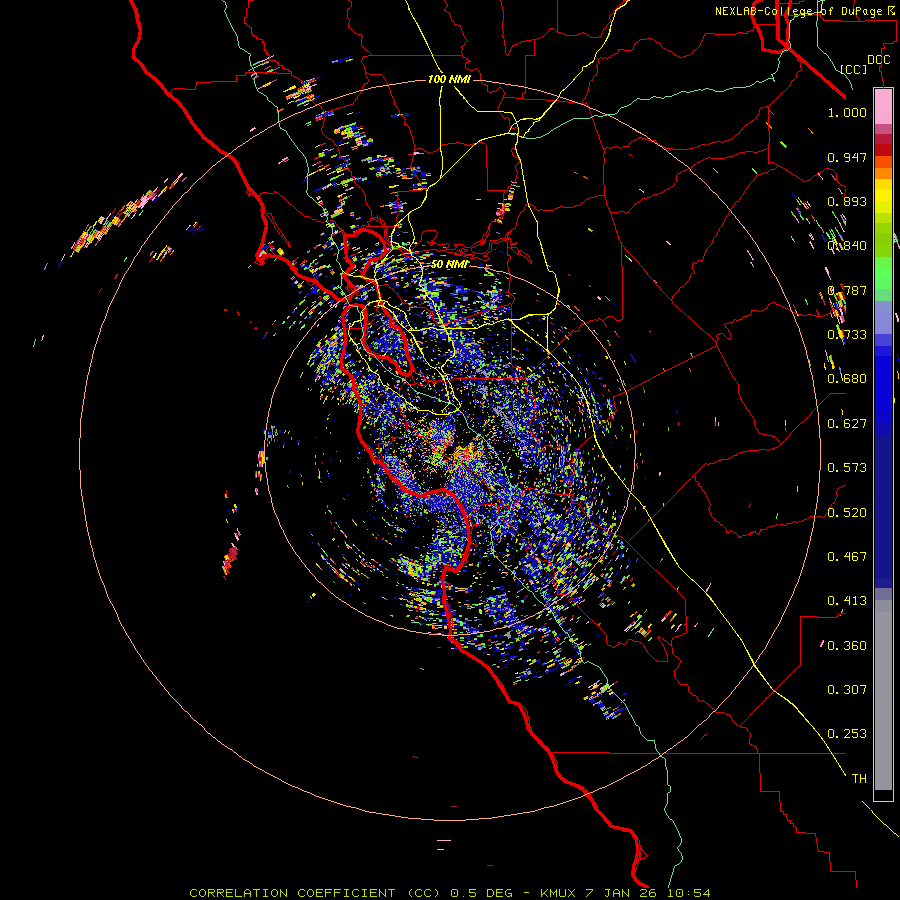Click the DCC label above the legend
The height and width of the screenshot is (900, 900).
[879, 59]
